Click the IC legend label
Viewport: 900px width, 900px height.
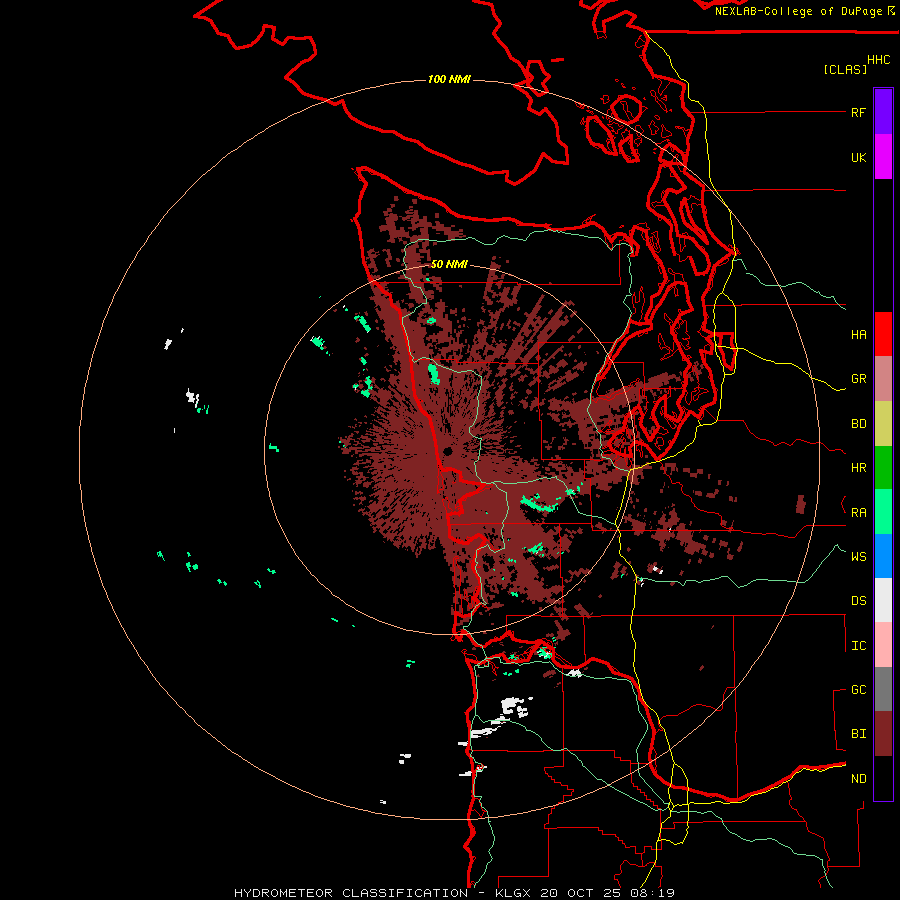click(859, 645)
